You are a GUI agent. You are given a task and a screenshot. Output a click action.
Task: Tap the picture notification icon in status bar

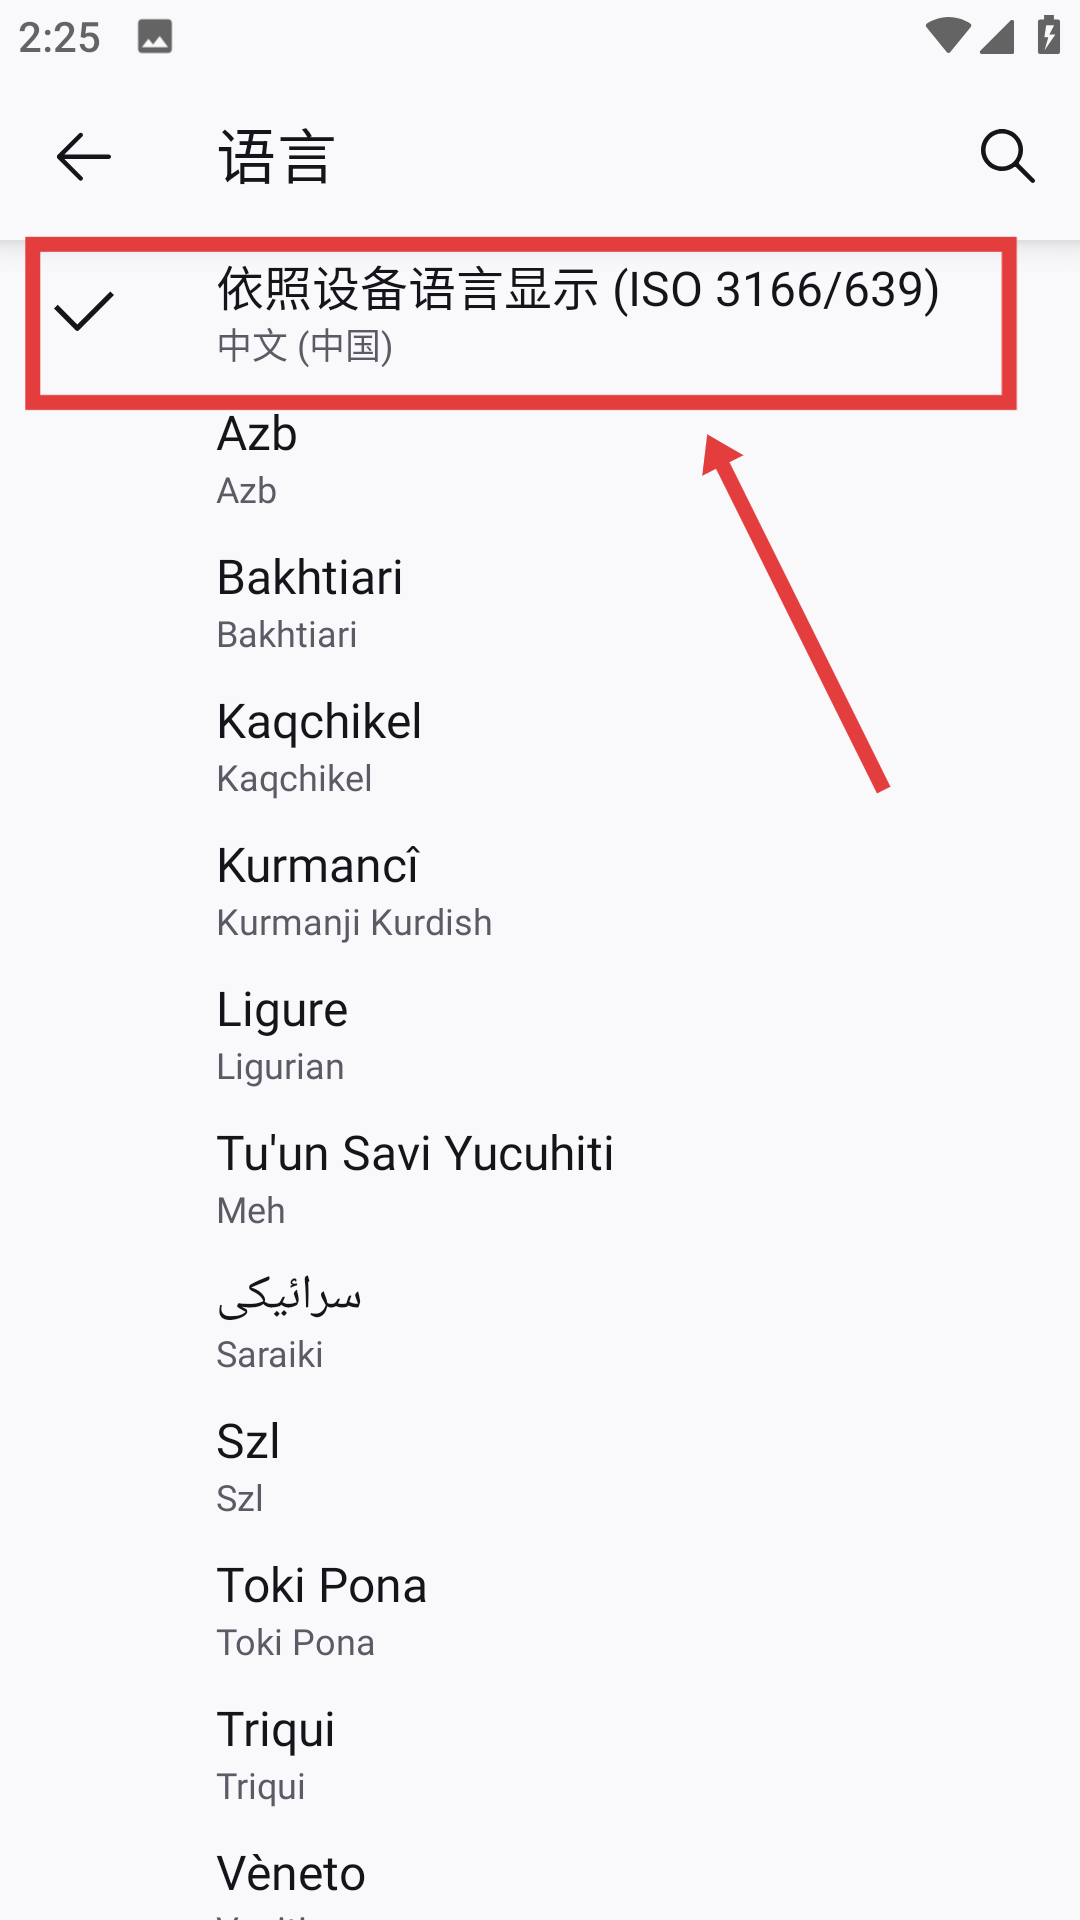(155, 37)
